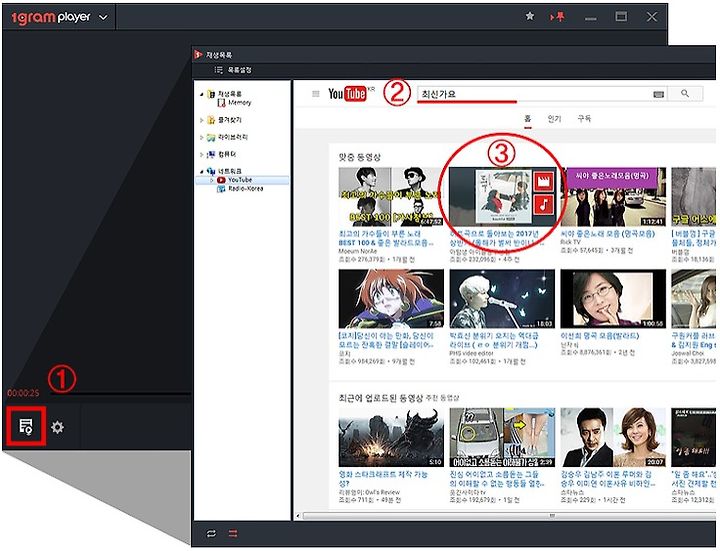Click the 최근에 업로드된 동영상 heading
The width and height of the screenshot is (720, 551).
(381, 398)
